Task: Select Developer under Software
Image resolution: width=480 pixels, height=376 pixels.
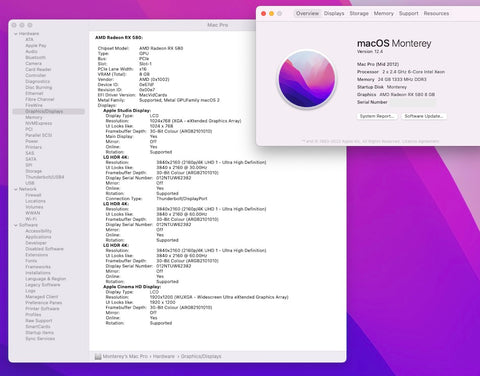Action: (36, 243)
